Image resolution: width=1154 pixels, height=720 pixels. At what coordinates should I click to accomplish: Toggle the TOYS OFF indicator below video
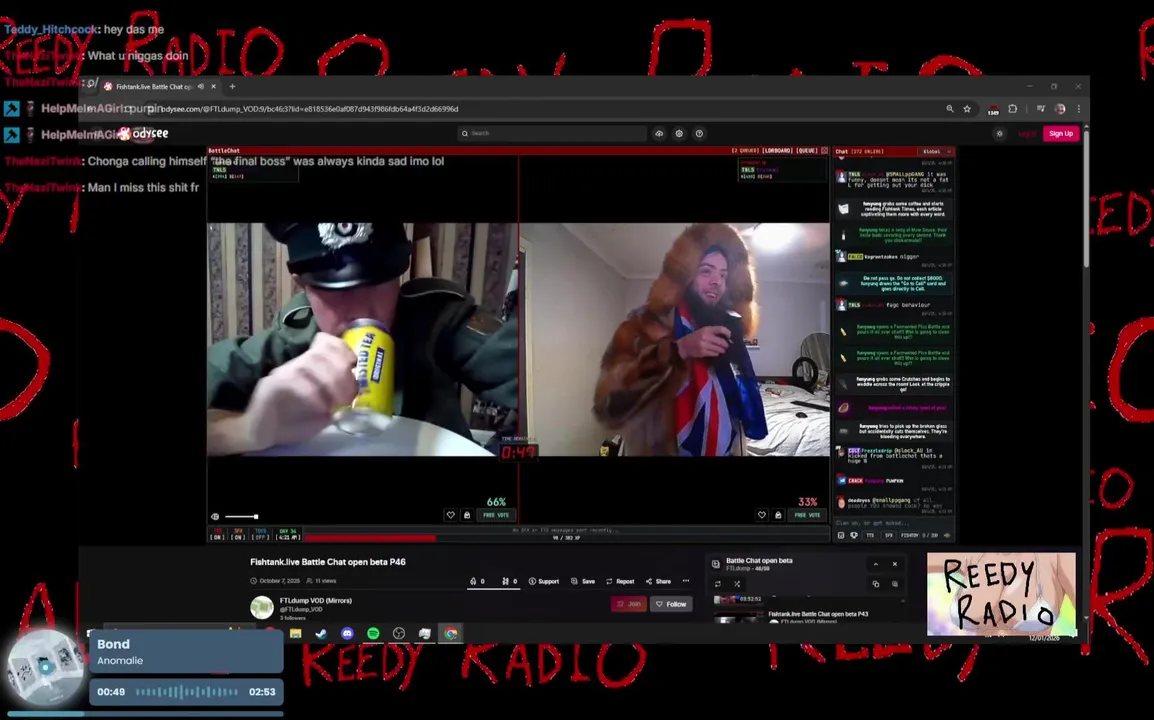pos(261,534)
